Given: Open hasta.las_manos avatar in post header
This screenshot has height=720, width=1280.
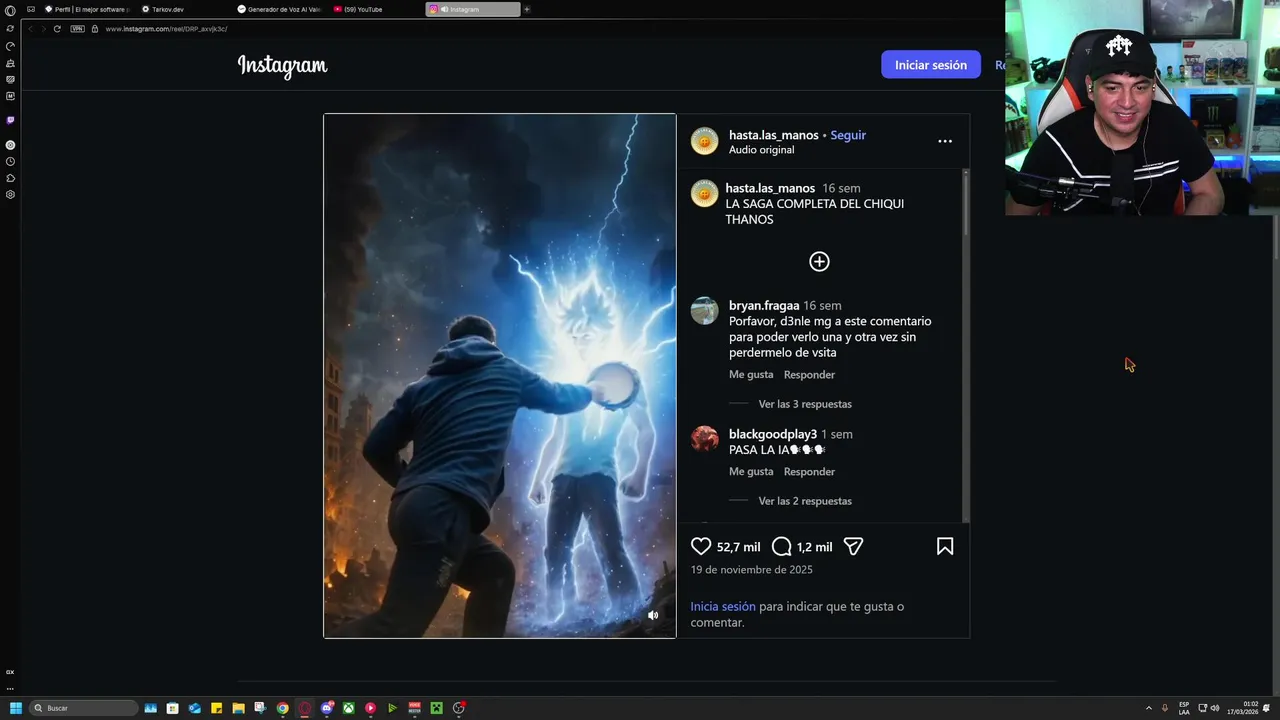Looking at the screenshot, I should [x=704, y=142].
